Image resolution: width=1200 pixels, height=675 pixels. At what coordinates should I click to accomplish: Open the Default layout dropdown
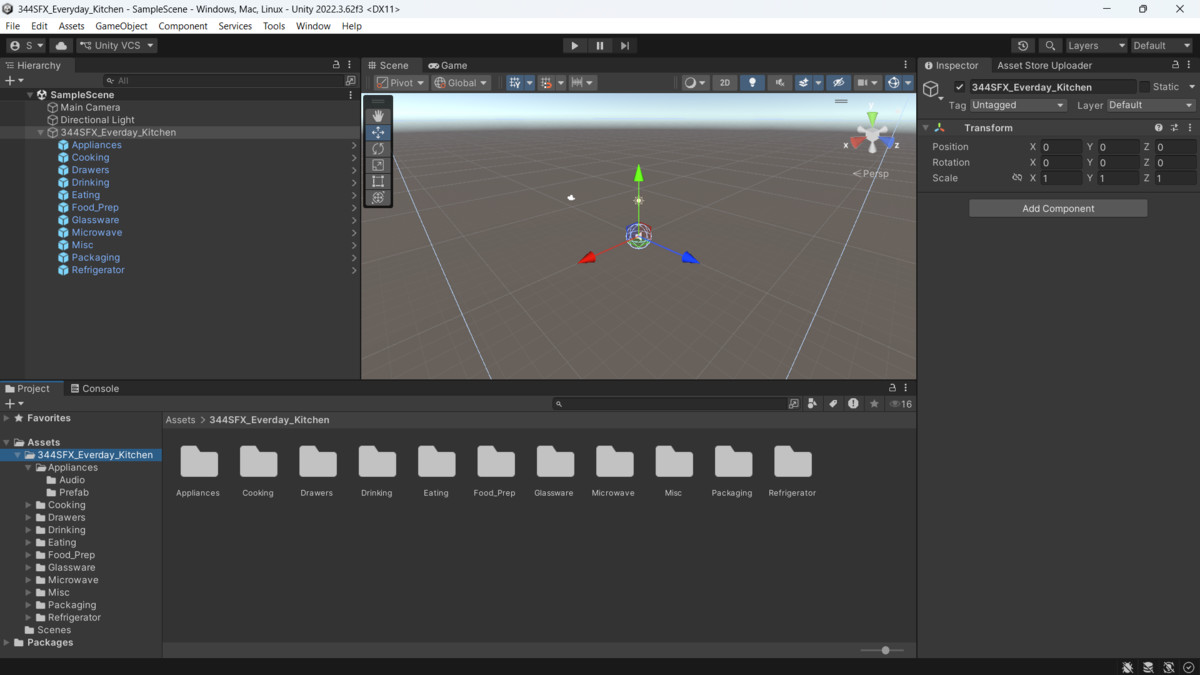[x=1161, y=45]
